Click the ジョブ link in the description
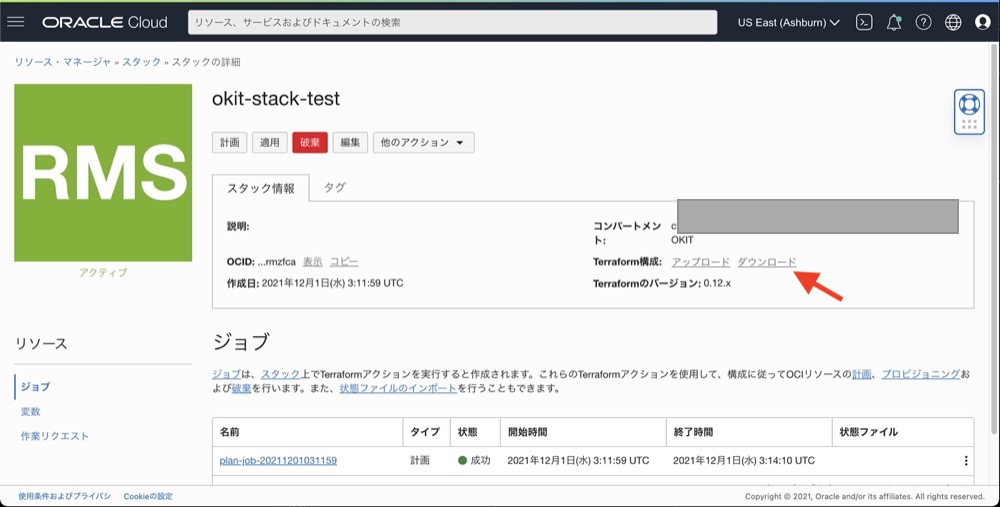Screen dimensions: 1000x507 [x=226, y=374]
